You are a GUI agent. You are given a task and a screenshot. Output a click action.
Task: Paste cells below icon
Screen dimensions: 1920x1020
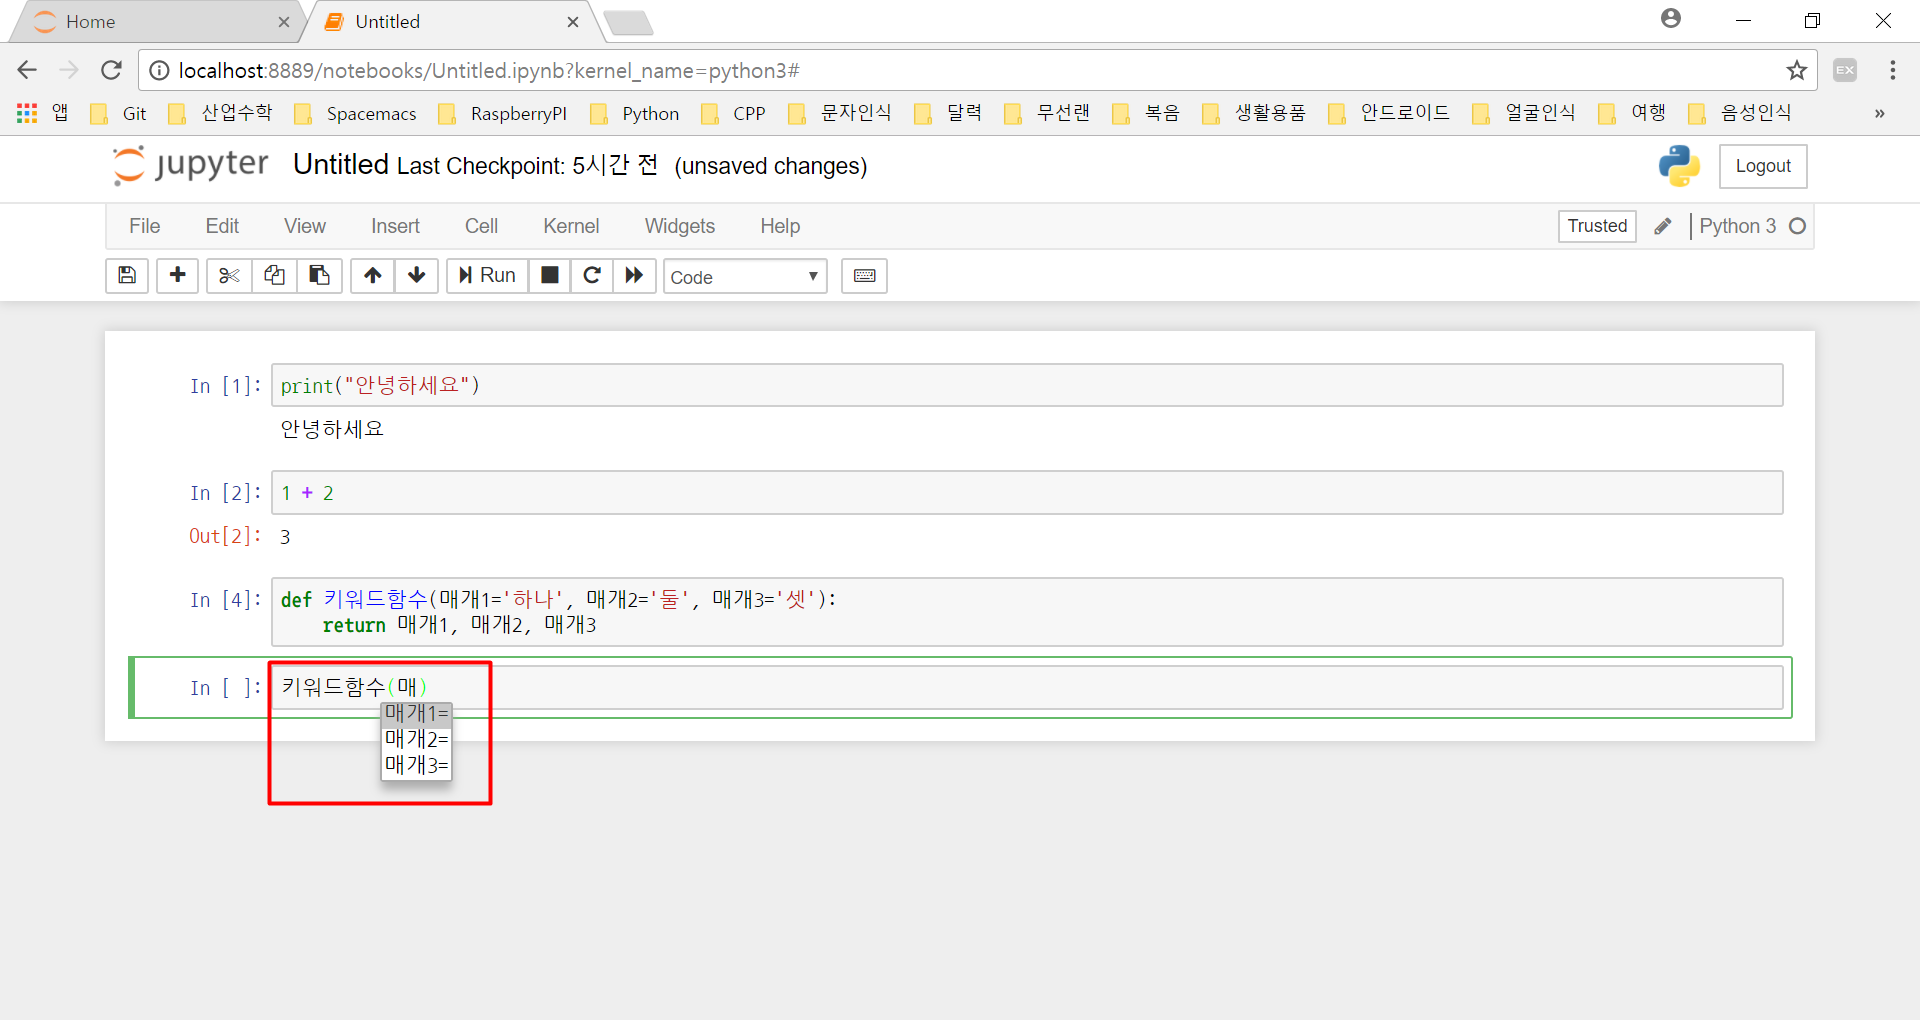(319, 276)
